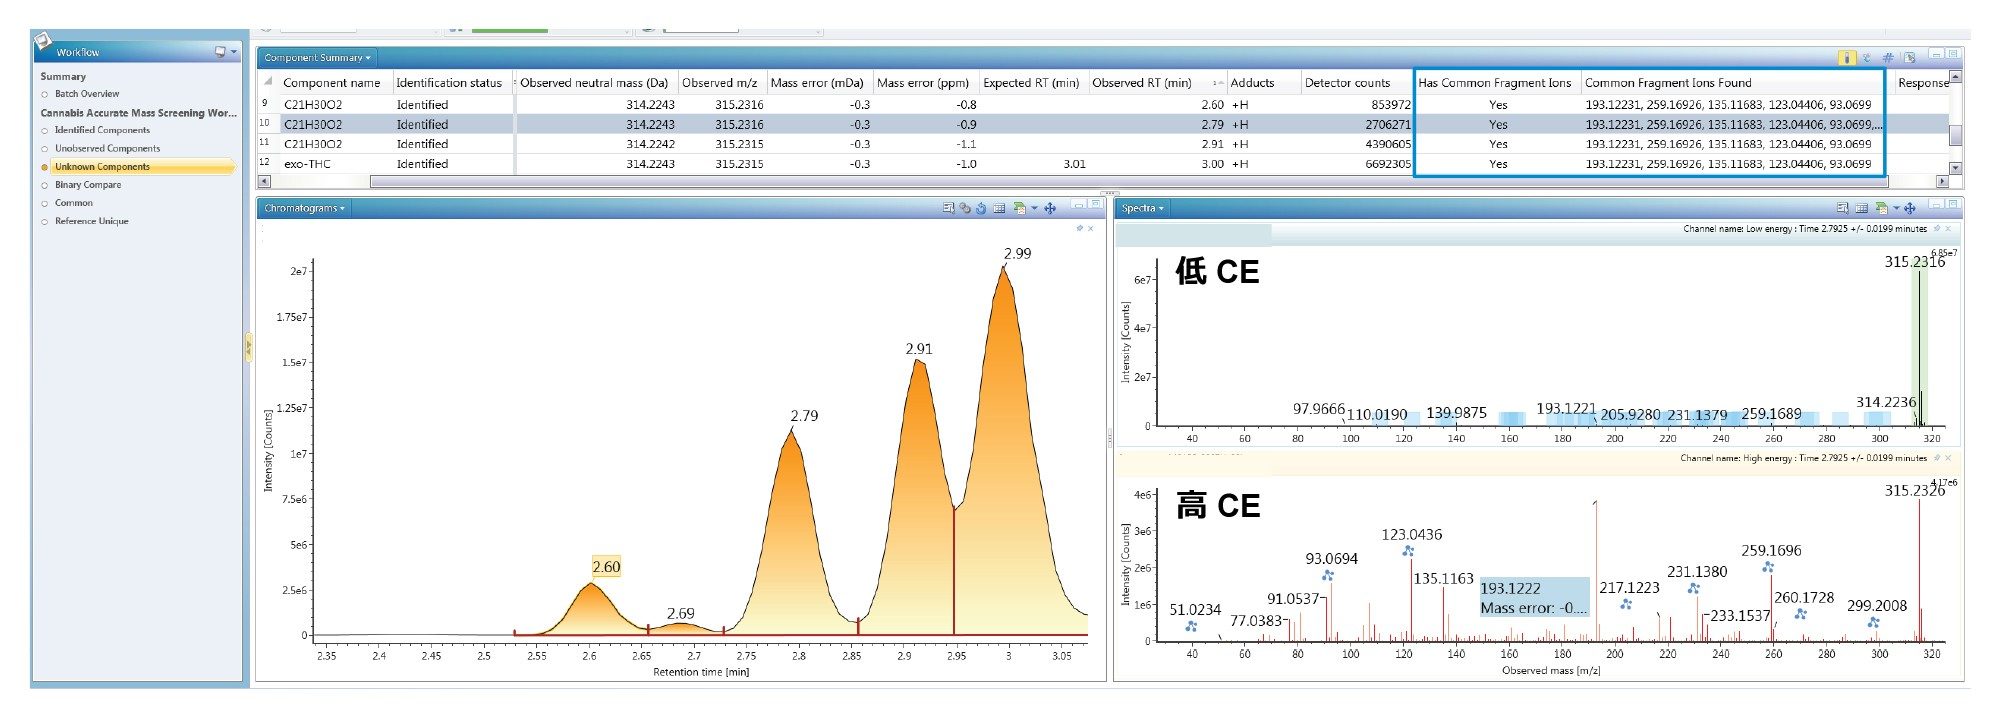Click the circular refresh icon in Chromatograms toolbar
2000x716 pixels.
[981, 208]
